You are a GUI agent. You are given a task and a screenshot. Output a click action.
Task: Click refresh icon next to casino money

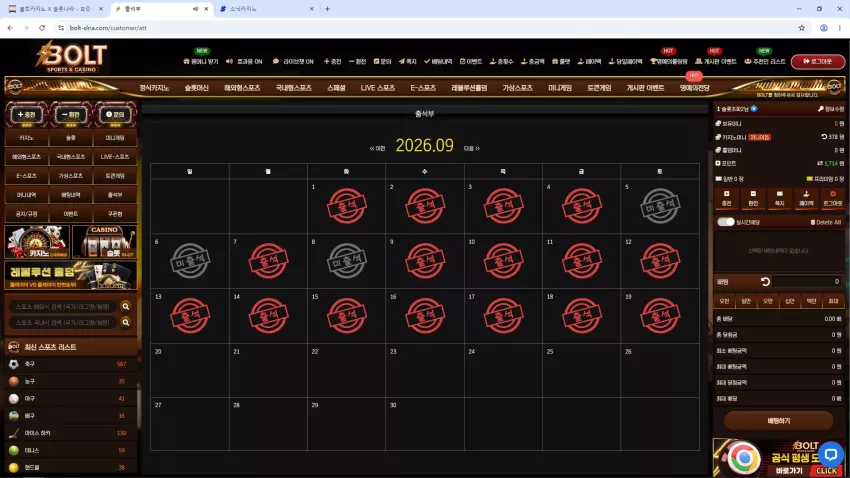(x=824, y=137)
